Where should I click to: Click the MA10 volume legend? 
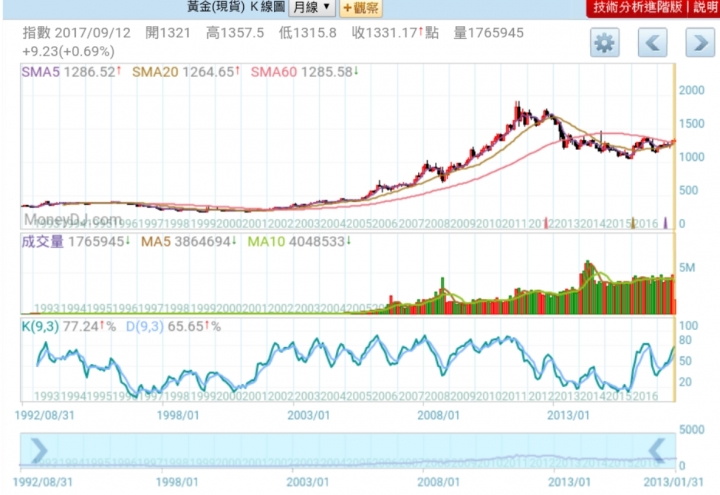pos(266,242)
